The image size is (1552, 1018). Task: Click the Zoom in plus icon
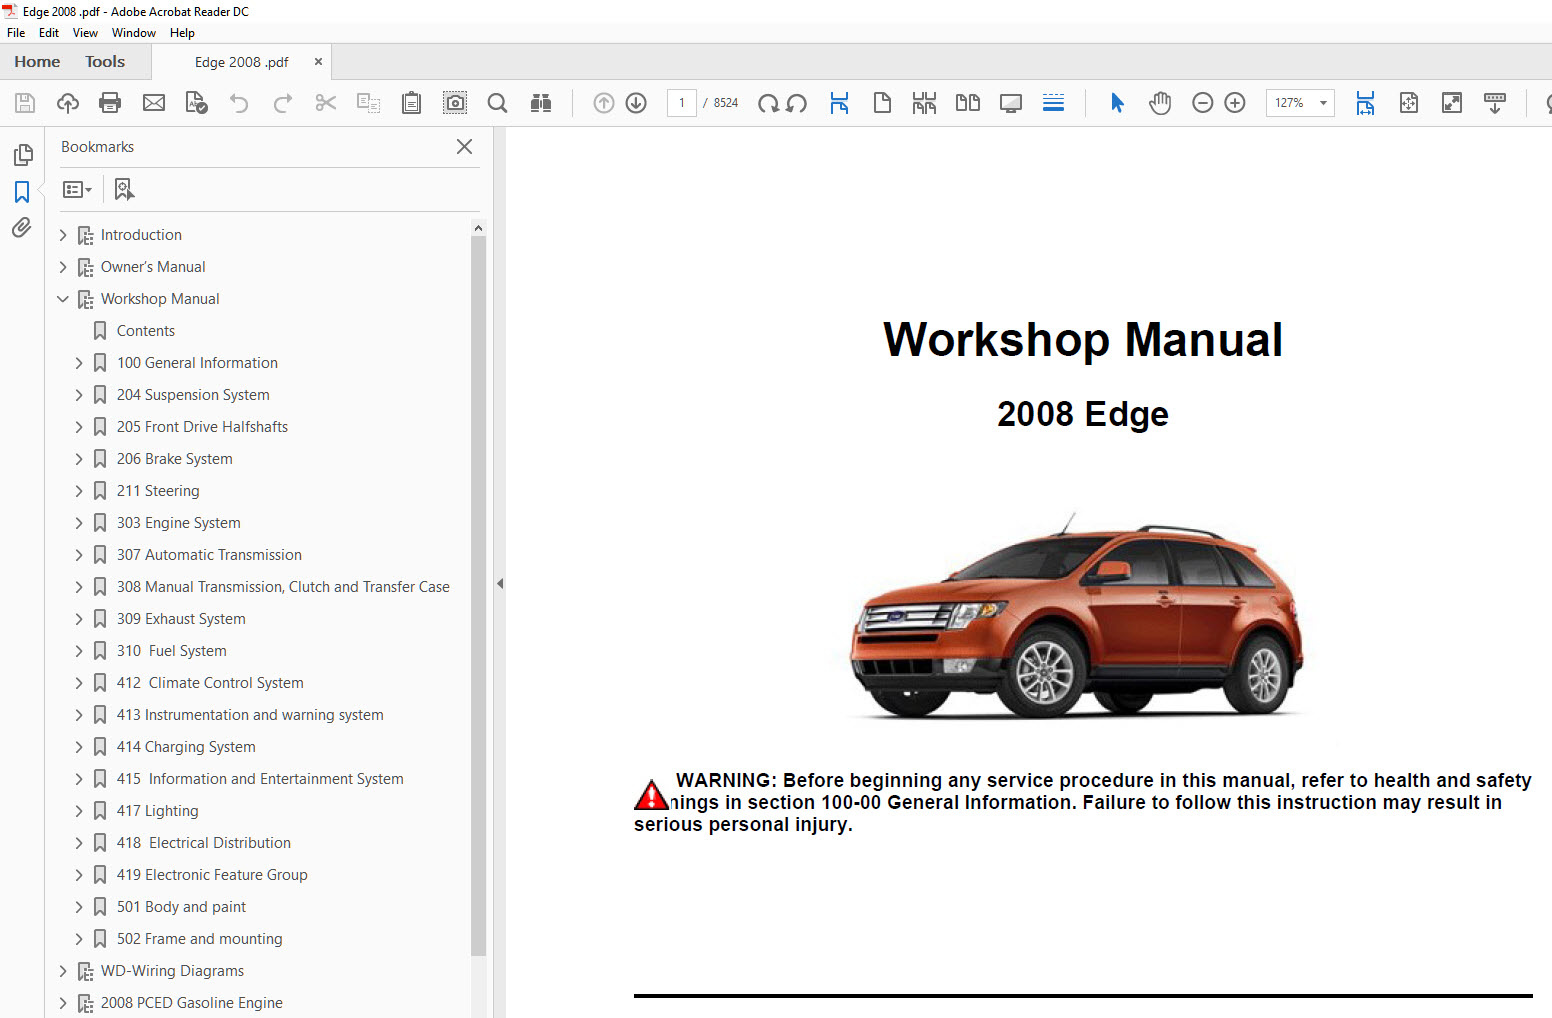click(1235, 103)
